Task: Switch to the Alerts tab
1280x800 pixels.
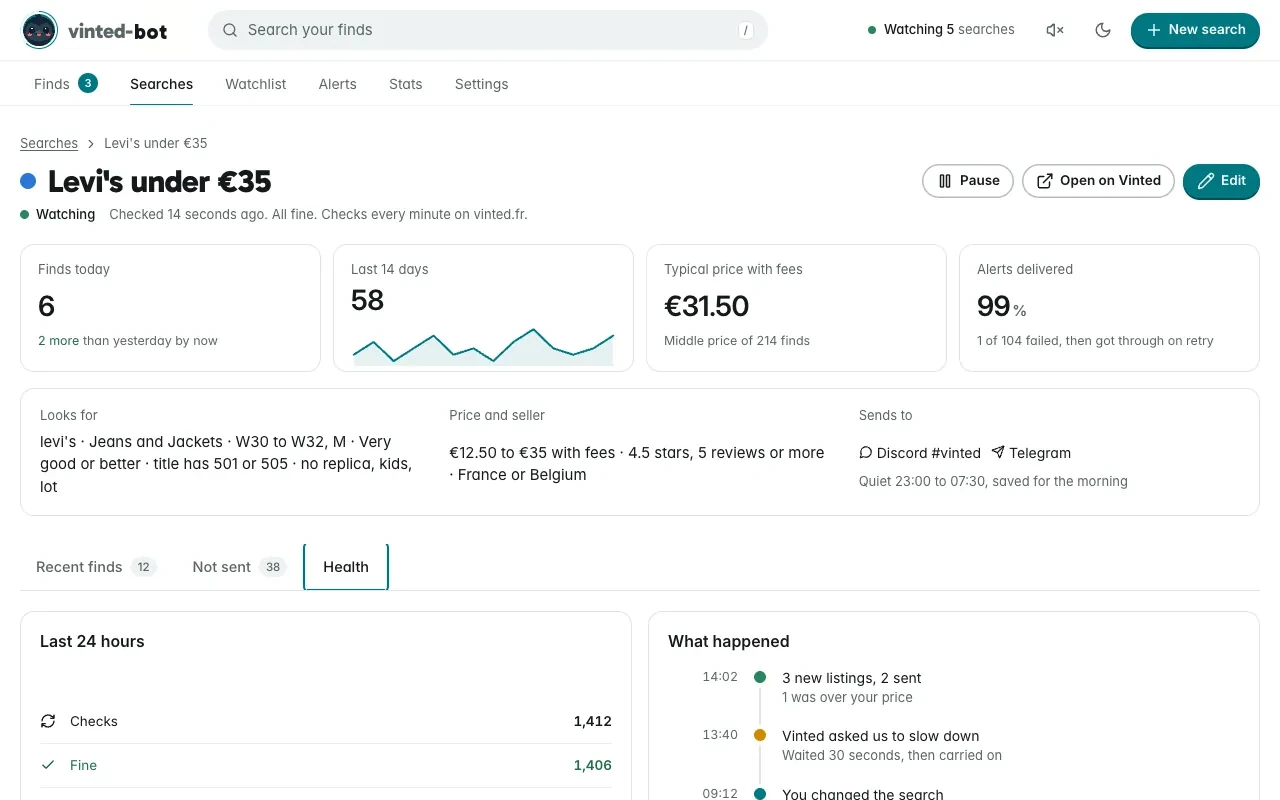Action: (x=337, y=84)
